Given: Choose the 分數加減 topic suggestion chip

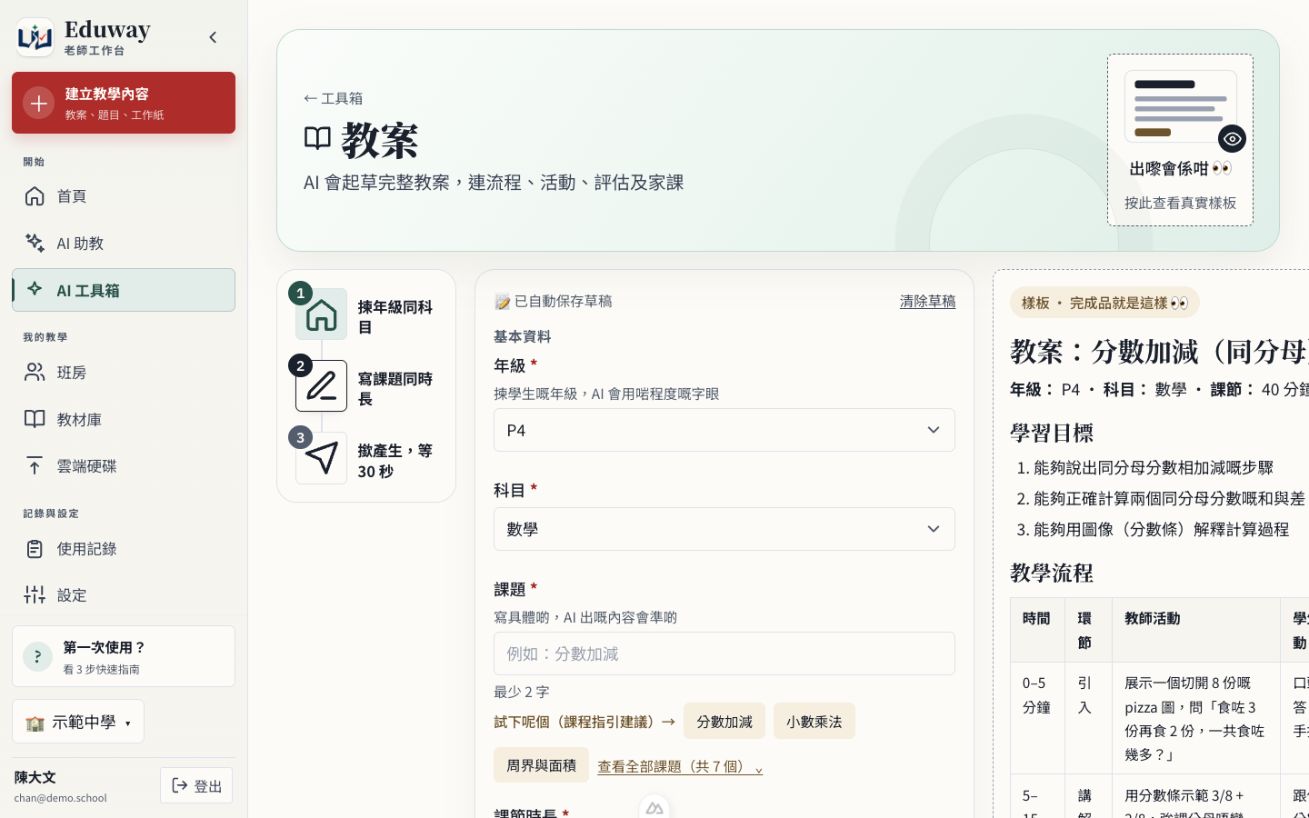Looking at the screenshot, I should [724, 721].
